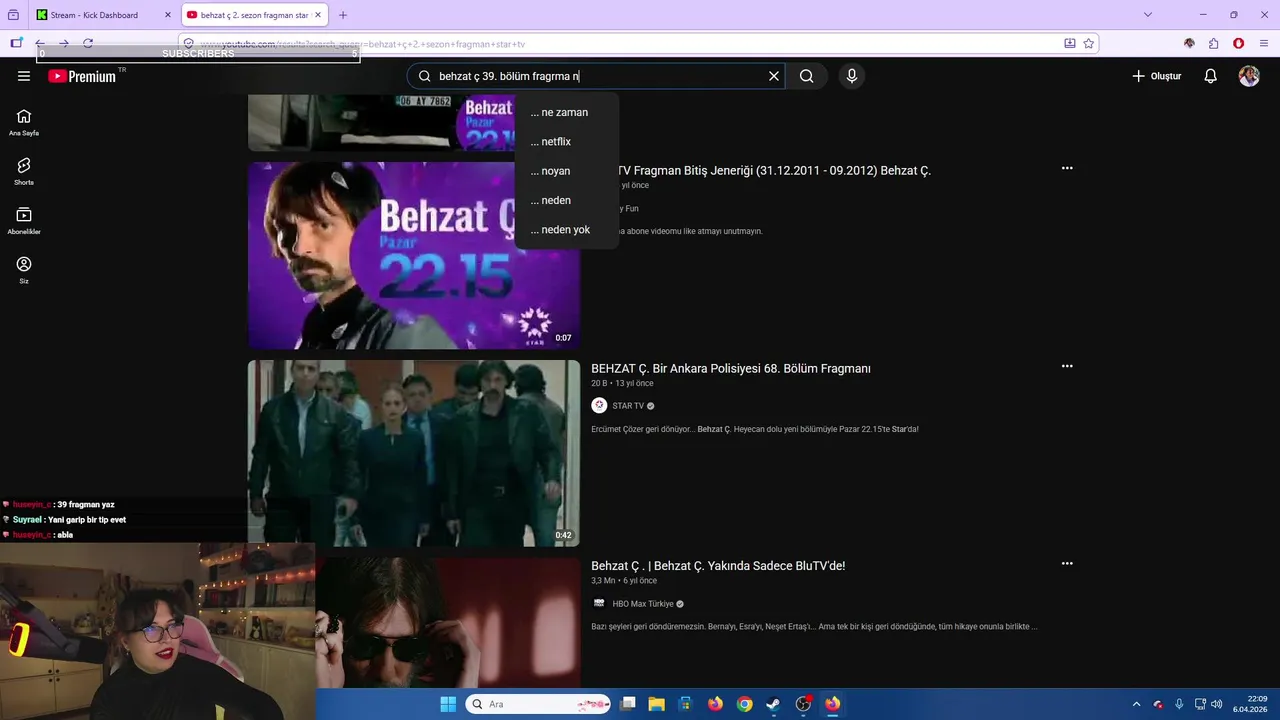Go back in browser history
Viewport: 1280px width, 720px height.
[x=40, y=43]
